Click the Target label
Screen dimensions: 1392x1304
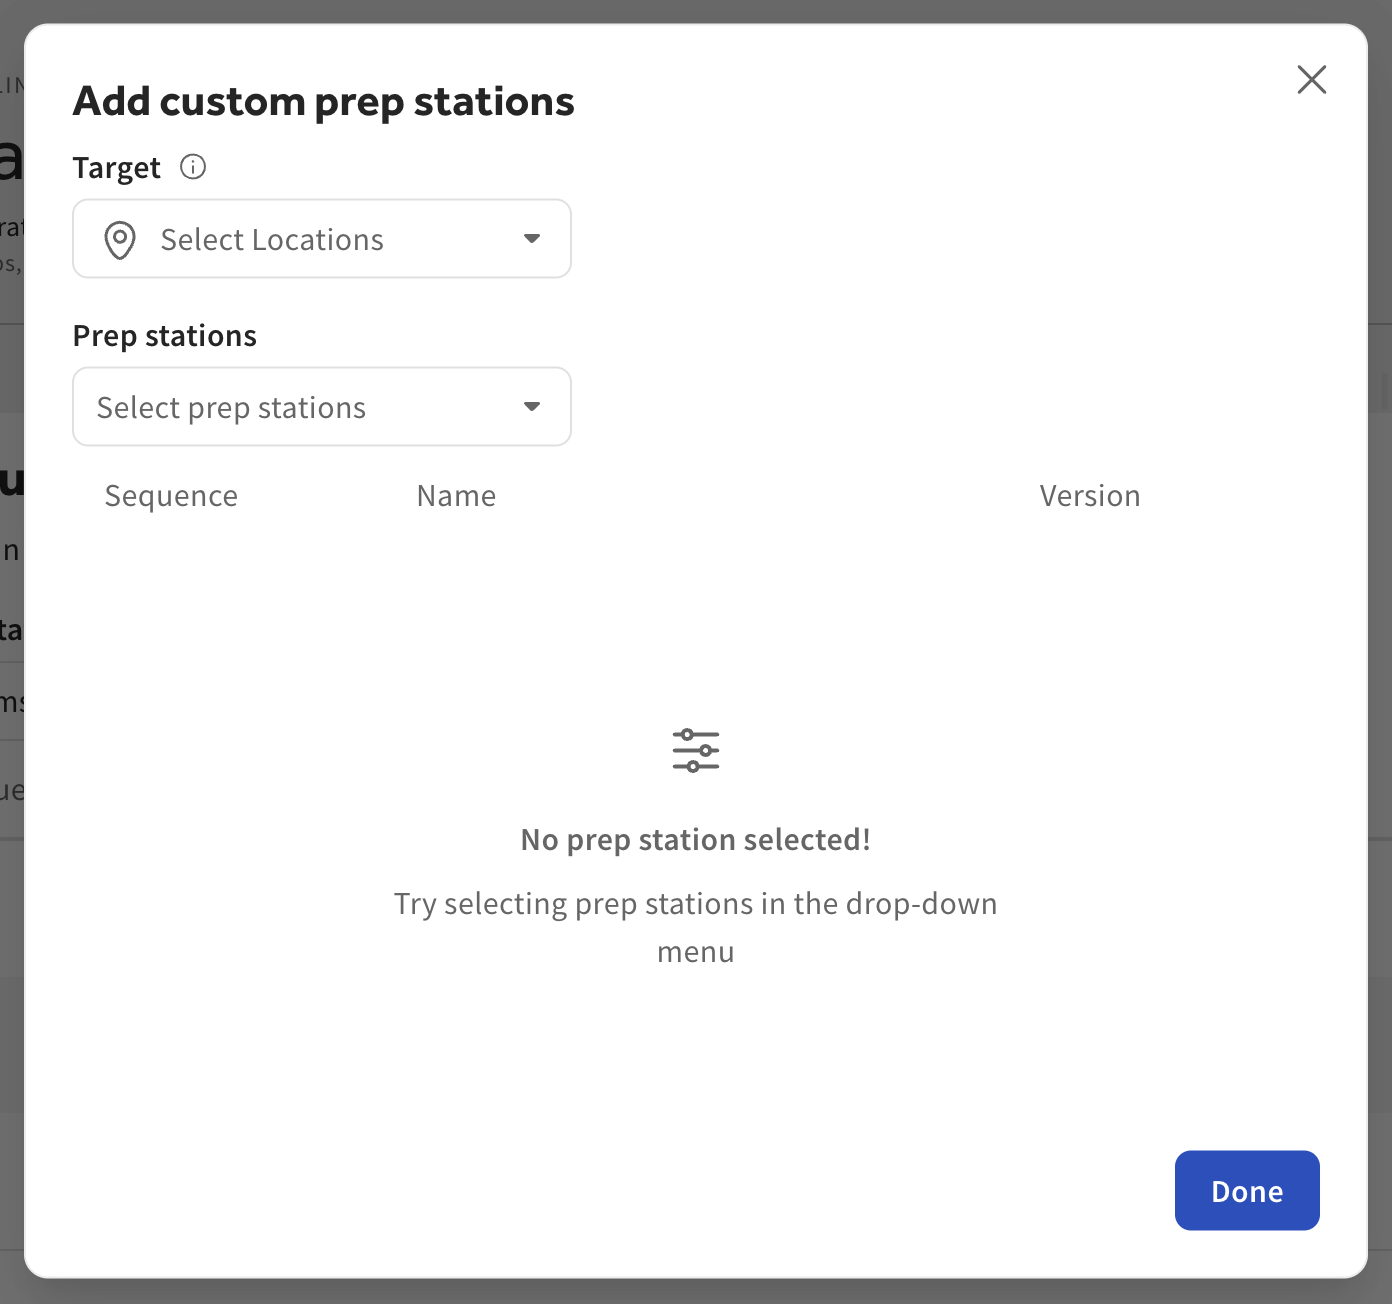pos(117,168)
